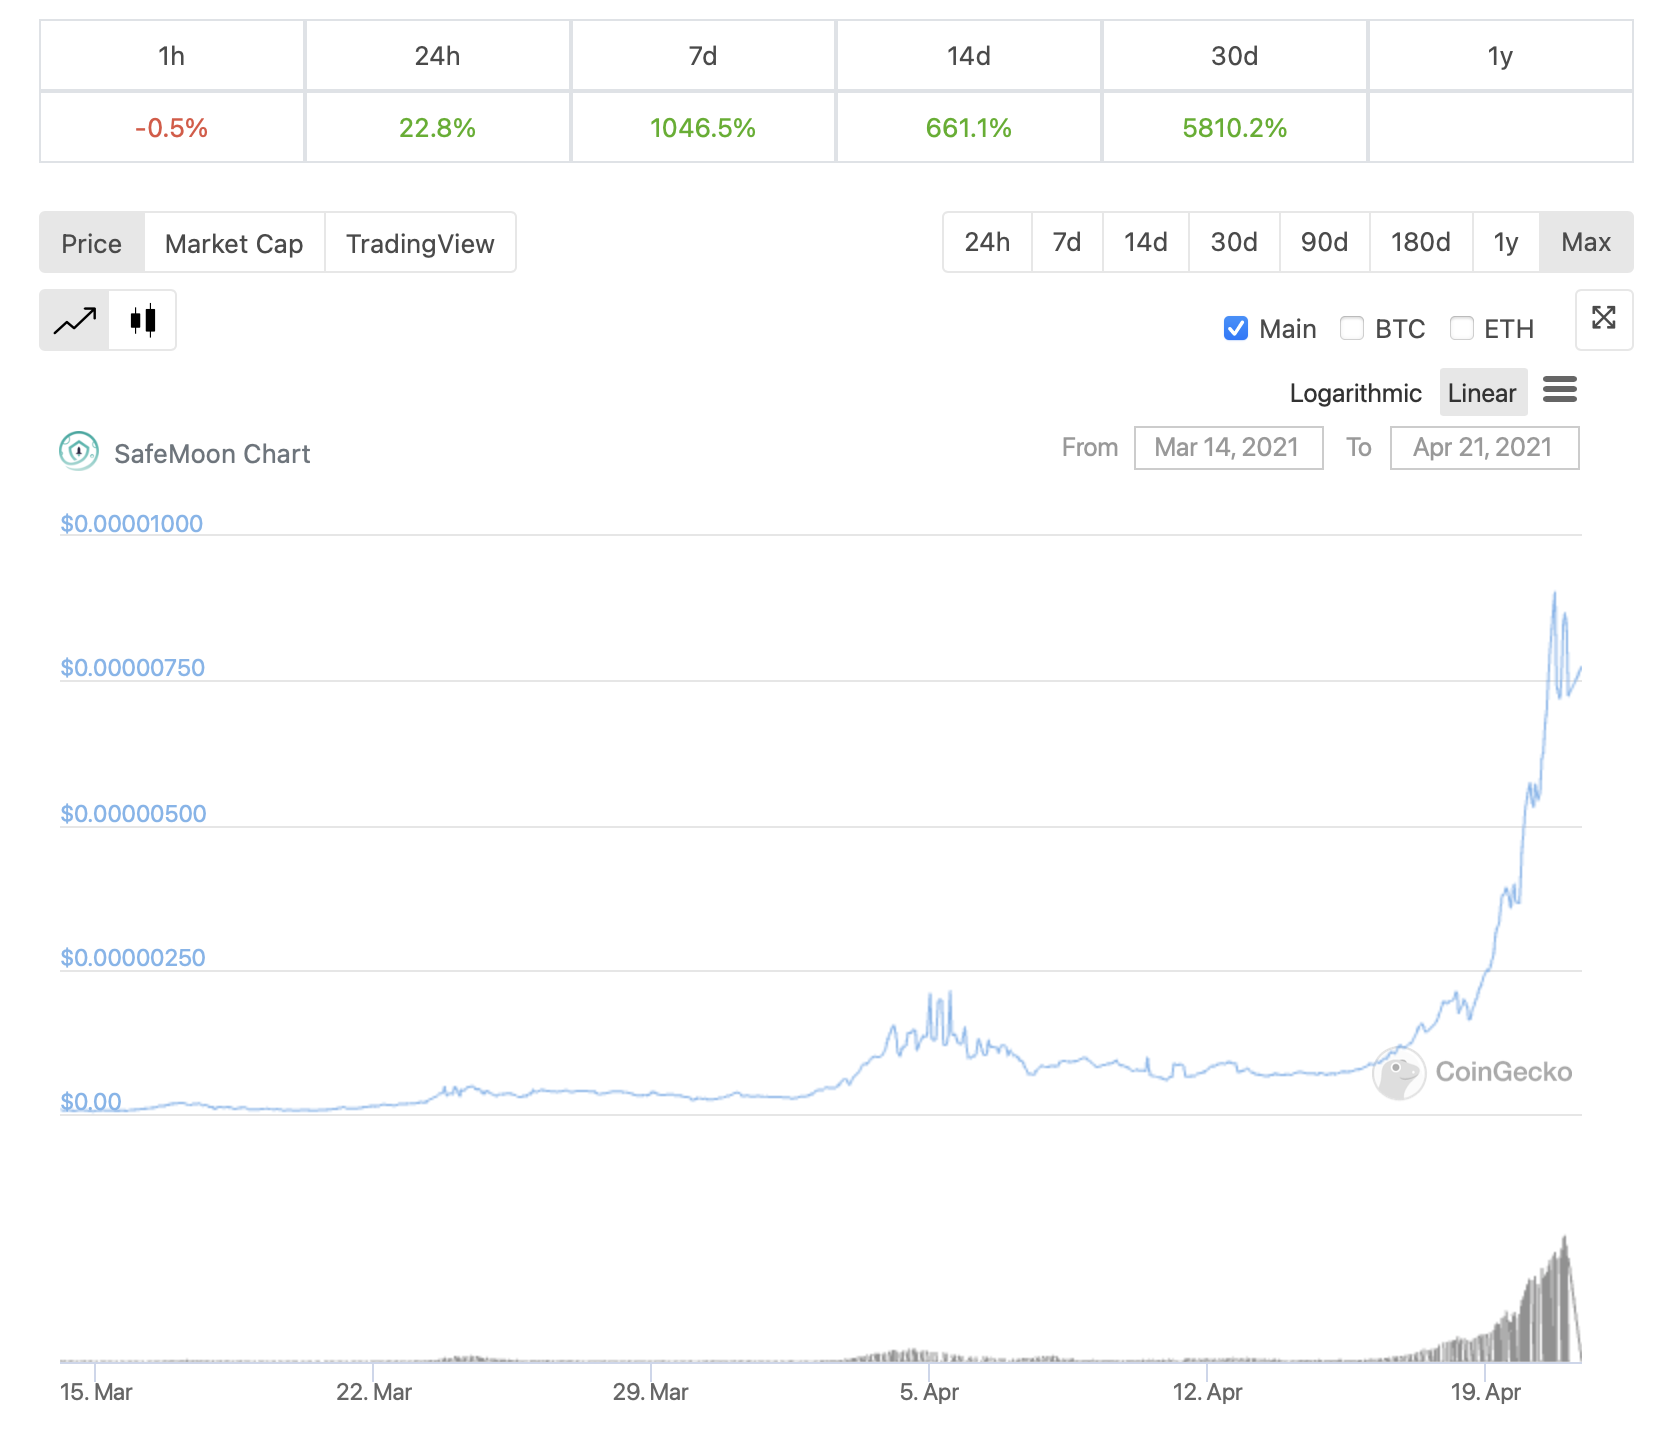Image resolution: width=1670 pixels, height=1440 pixels.
Task: Click the 5810.2% 30d change value
Action: click(1235, 128)
